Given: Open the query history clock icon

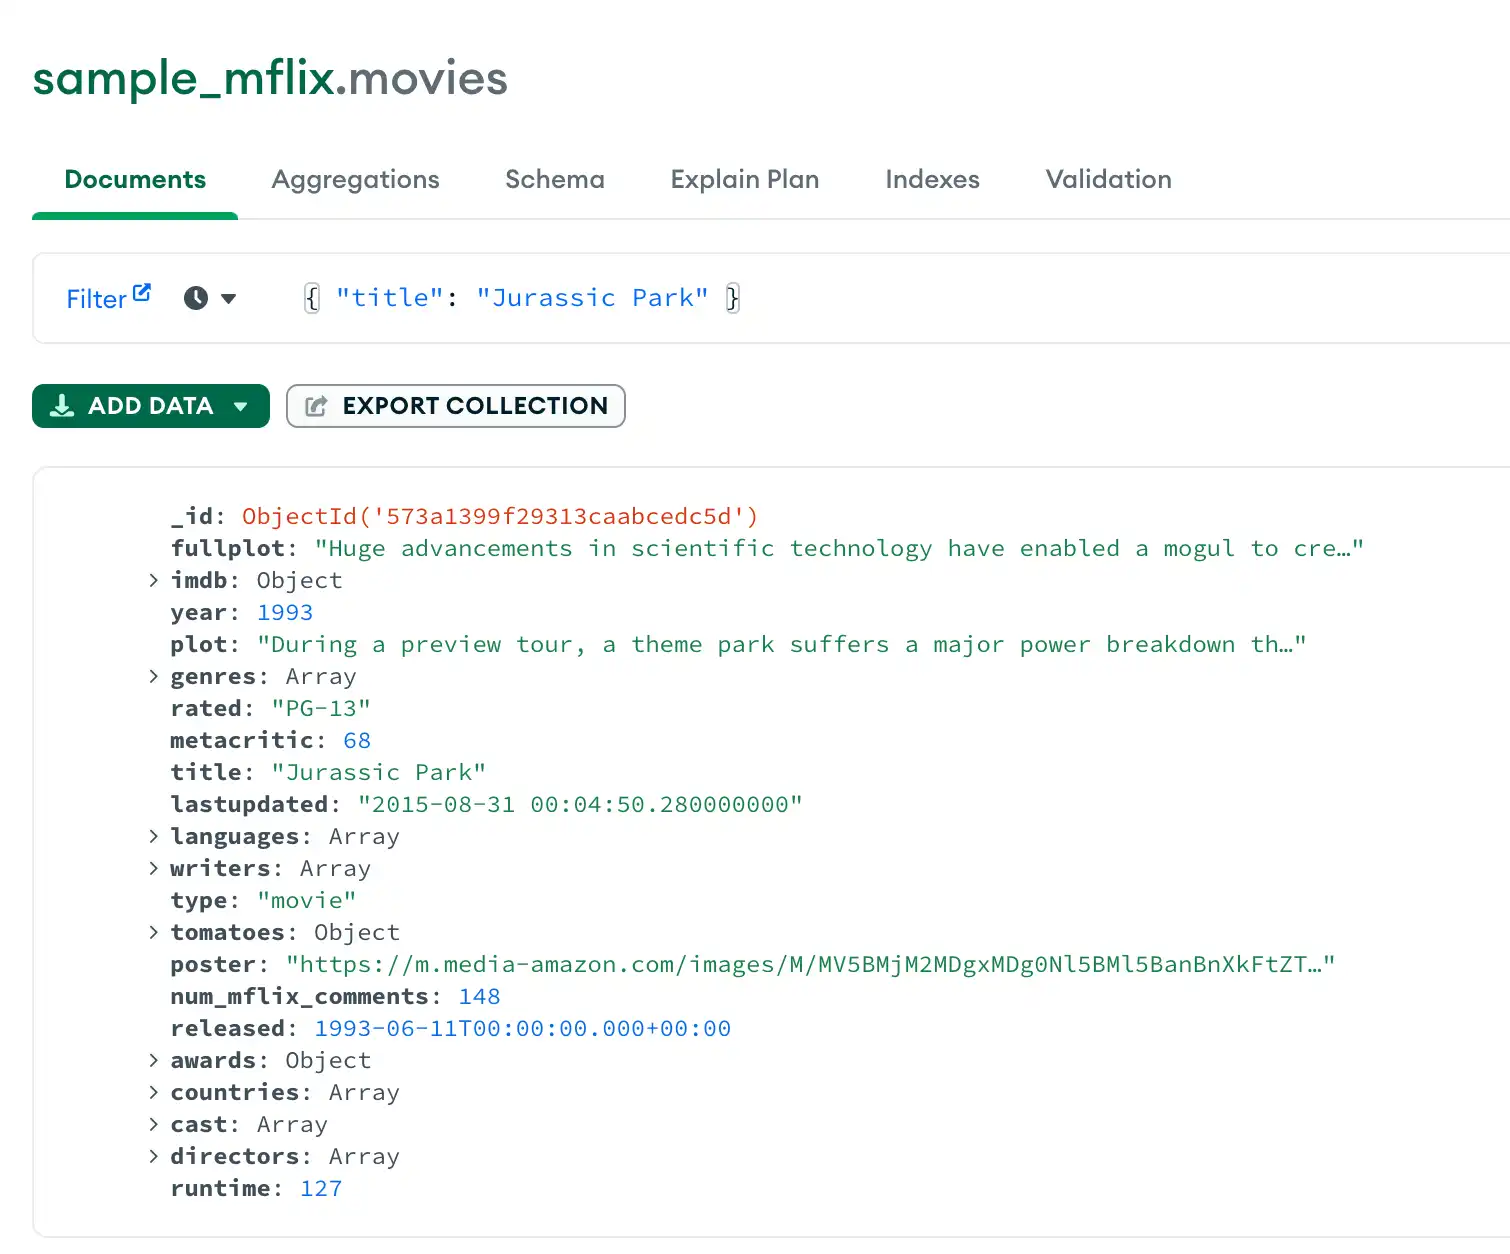Looking at the screenshot, I should (196, 298).
